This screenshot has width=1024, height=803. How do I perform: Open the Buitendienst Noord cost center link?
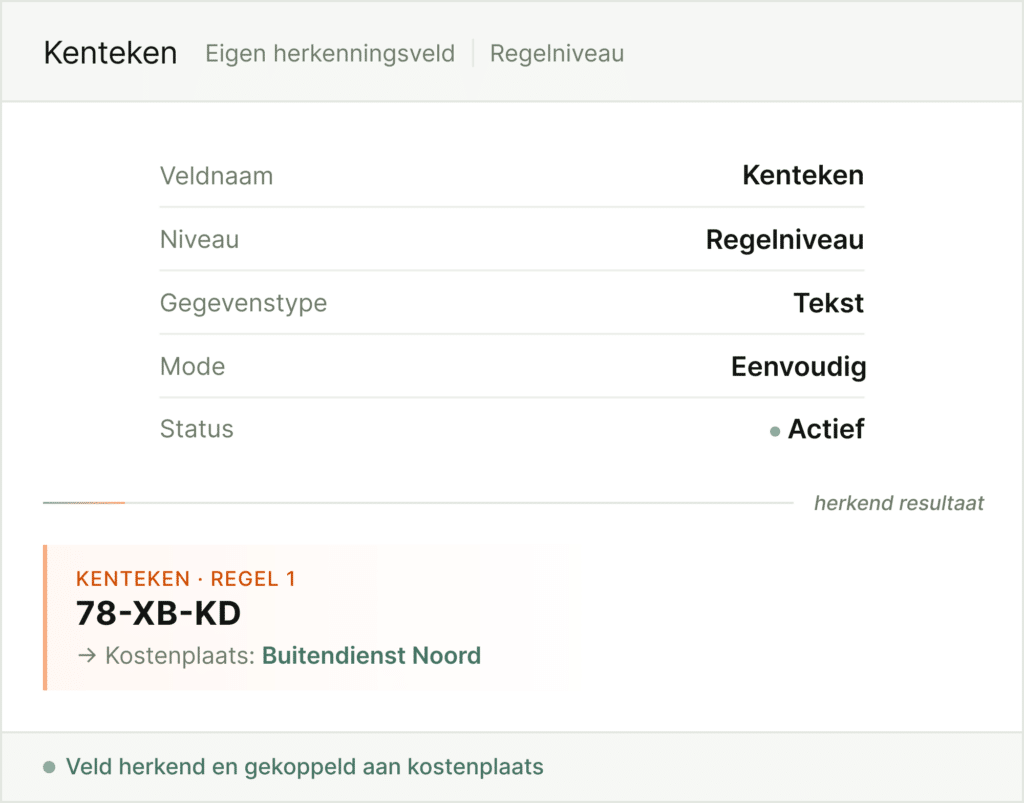(x=371, y=656)
